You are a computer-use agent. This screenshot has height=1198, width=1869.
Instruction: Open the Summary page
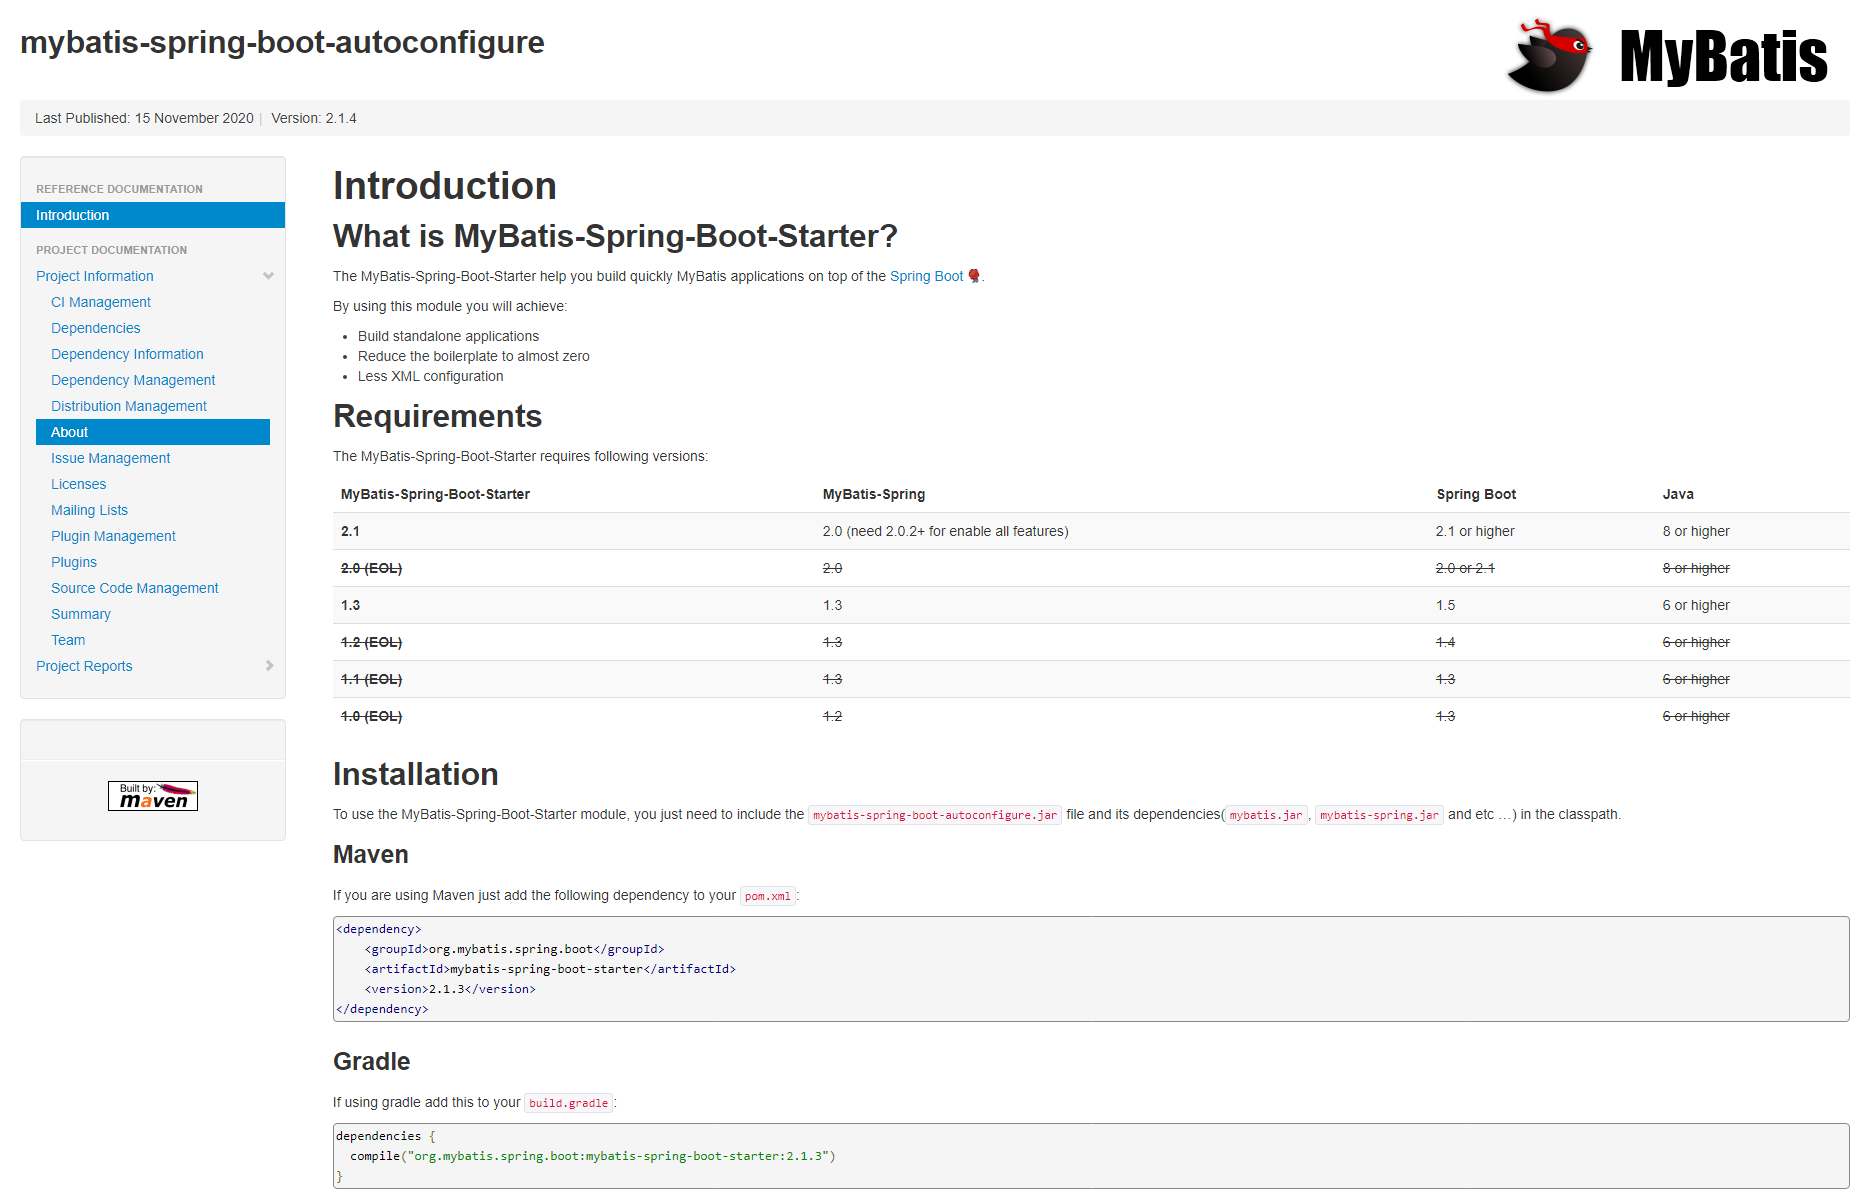81,614
